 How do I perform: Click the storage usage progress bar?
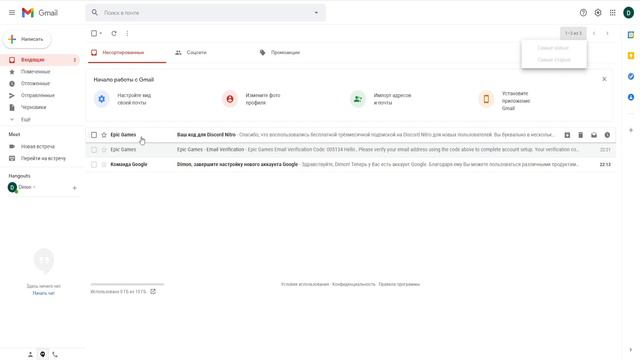tap(127, 284)
